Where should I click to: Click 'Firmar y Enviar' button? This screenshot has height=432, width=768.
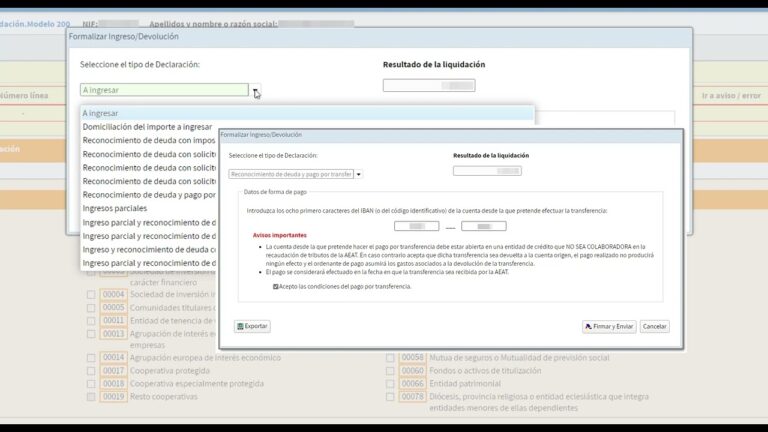pyautogui.click(x=609, y=327)
